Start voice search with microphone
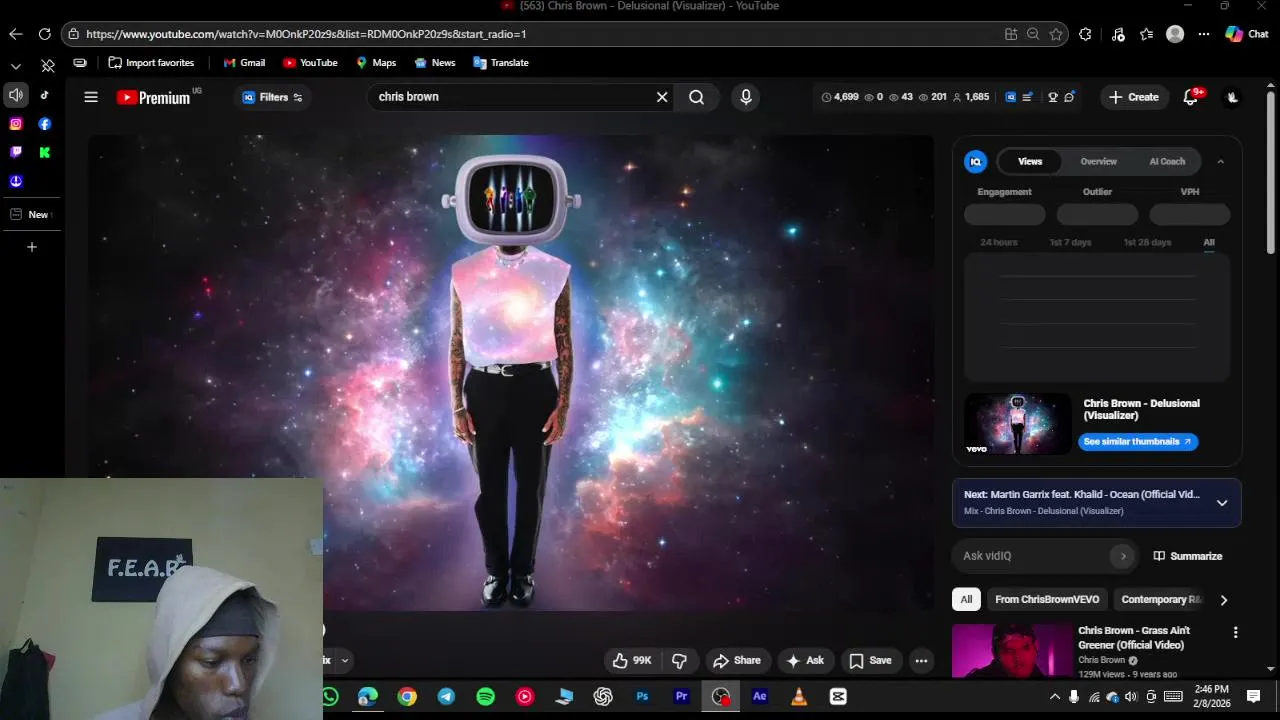 tap(745, 97)
